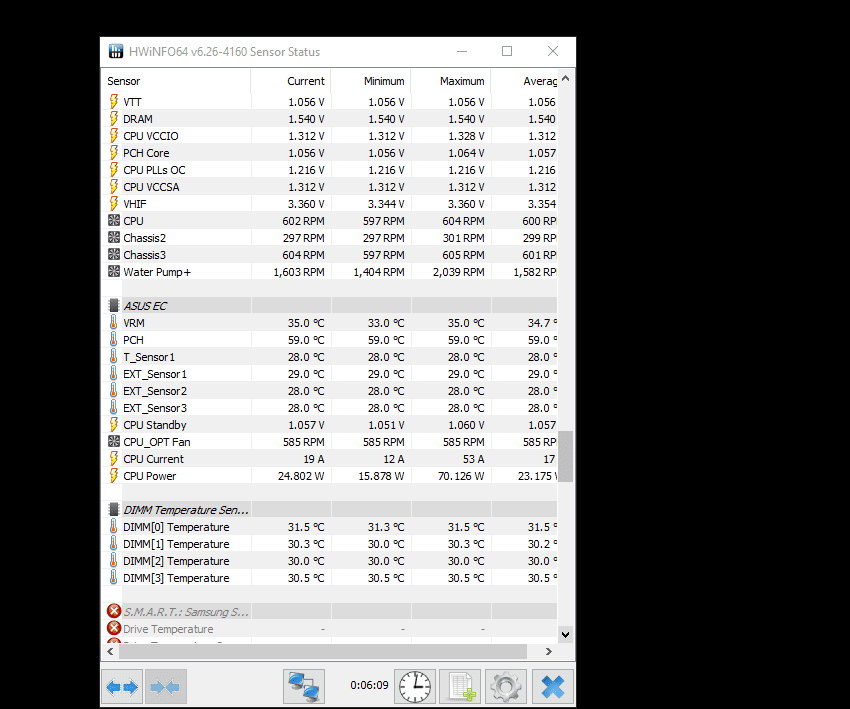Open sensor settings gear button
850x709 pixels.
(506, 687)
